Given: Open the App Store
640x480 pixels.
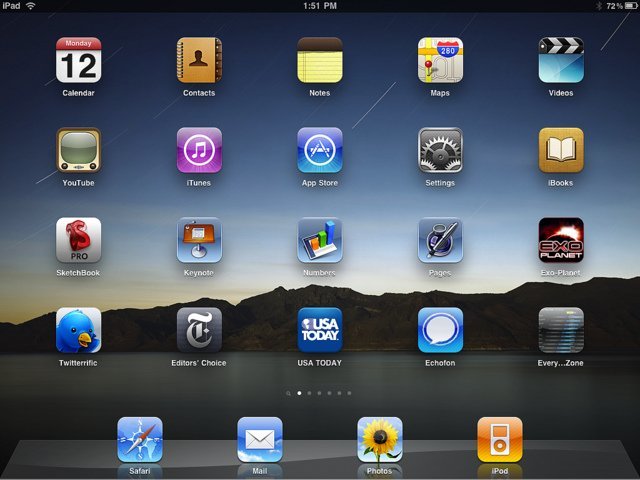Looking at the screenshot, I should (x=319, y=150).
